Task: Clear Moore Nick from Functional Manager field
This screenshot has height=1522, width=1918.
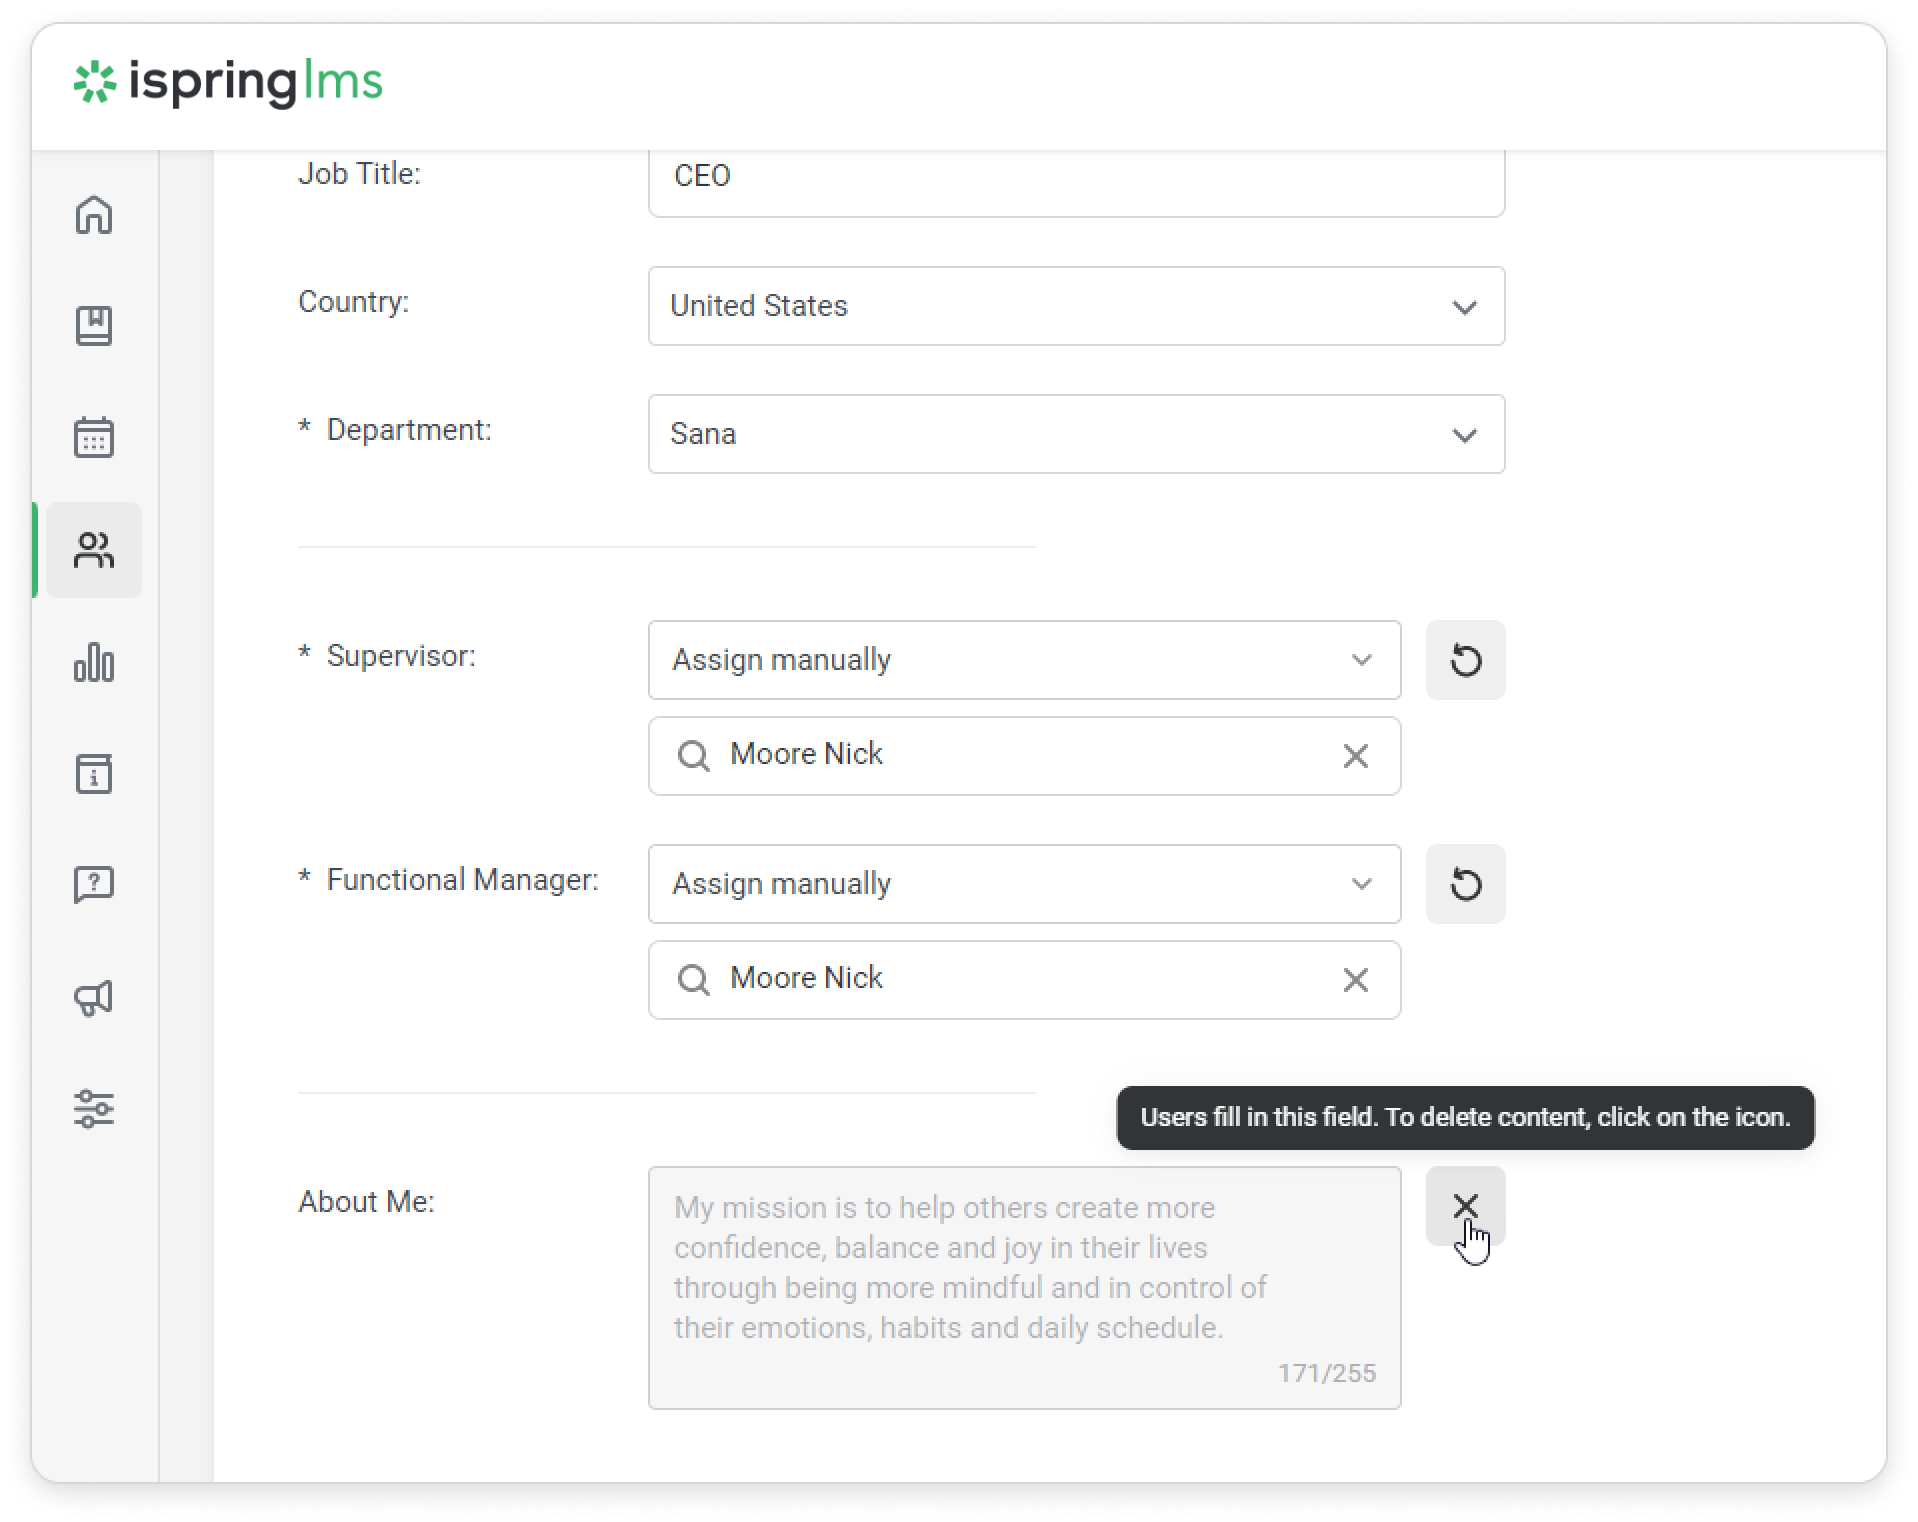Action: 1355,980
